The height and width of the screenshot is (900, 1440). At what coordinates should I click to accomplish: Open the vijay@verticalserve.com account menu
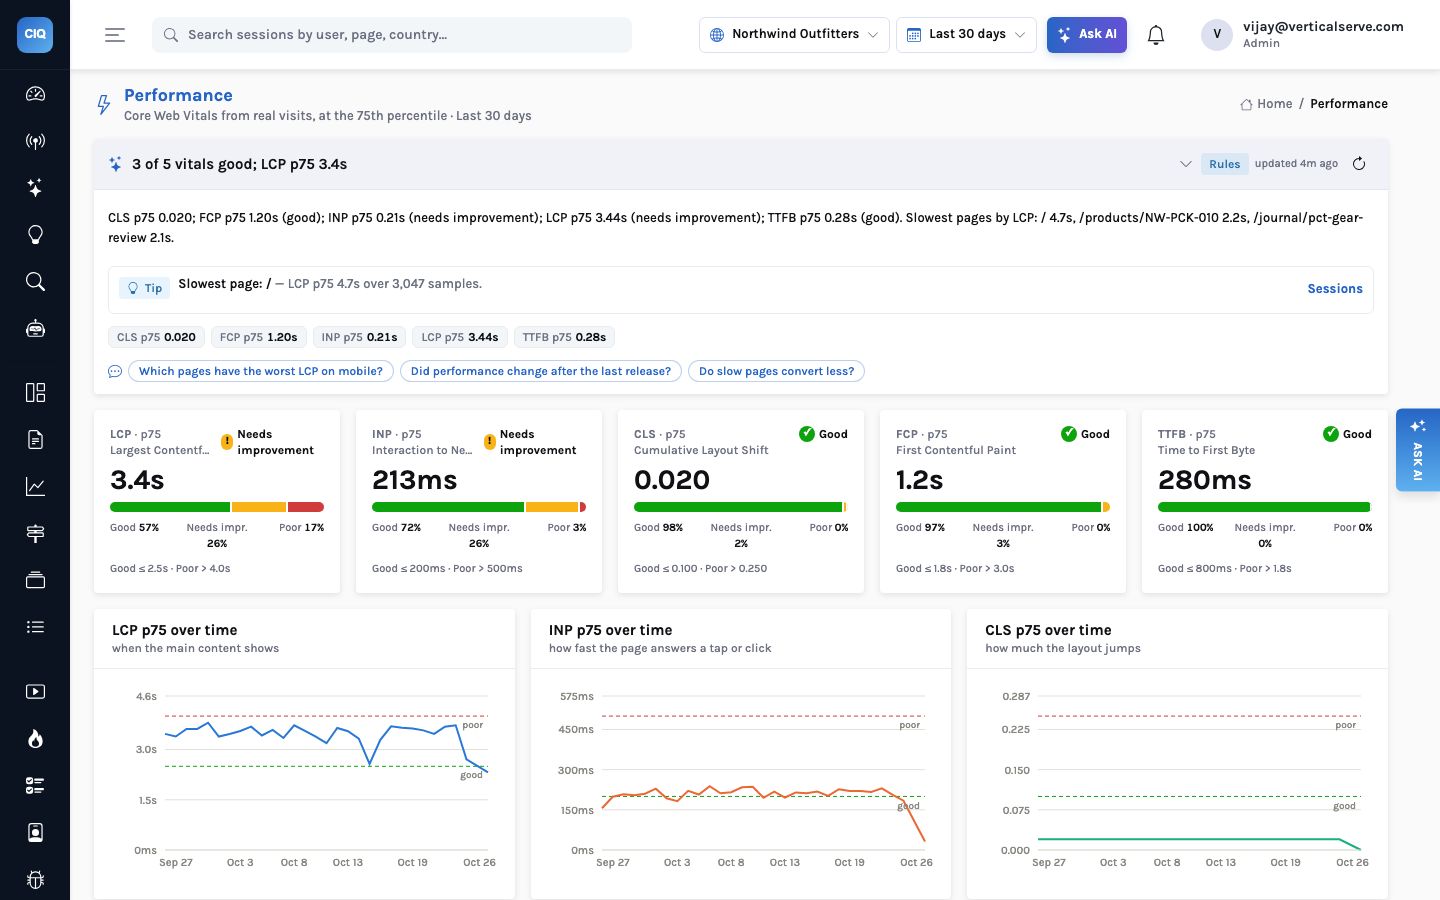coord(1302,34)
